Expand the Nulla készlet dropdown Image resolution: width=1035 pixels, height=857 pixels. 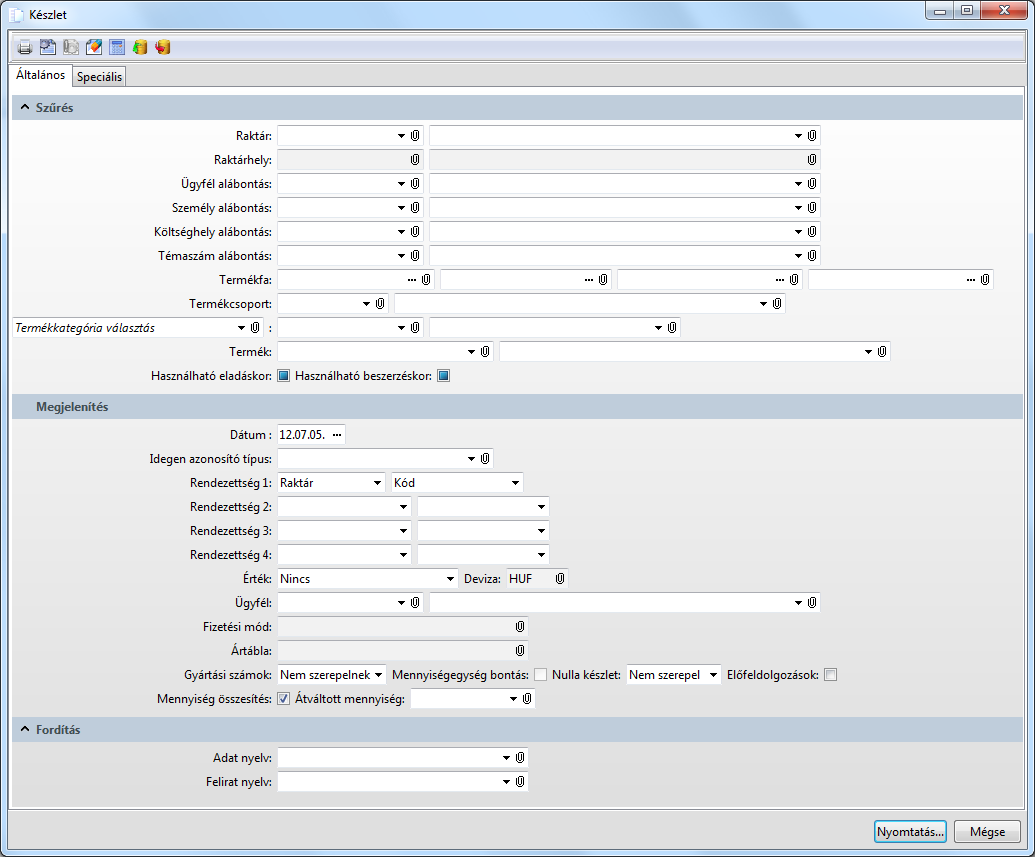click(712, 675)
